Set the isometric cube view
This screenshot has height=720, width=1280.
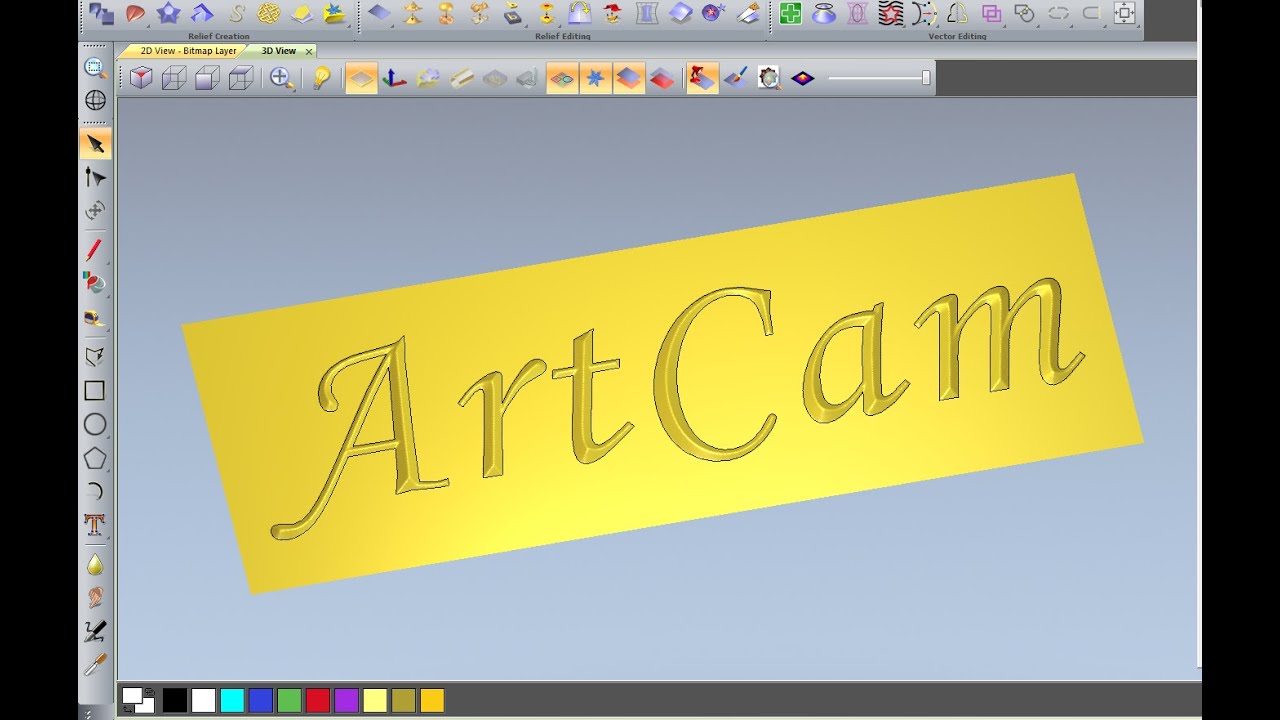coord(141,78)
